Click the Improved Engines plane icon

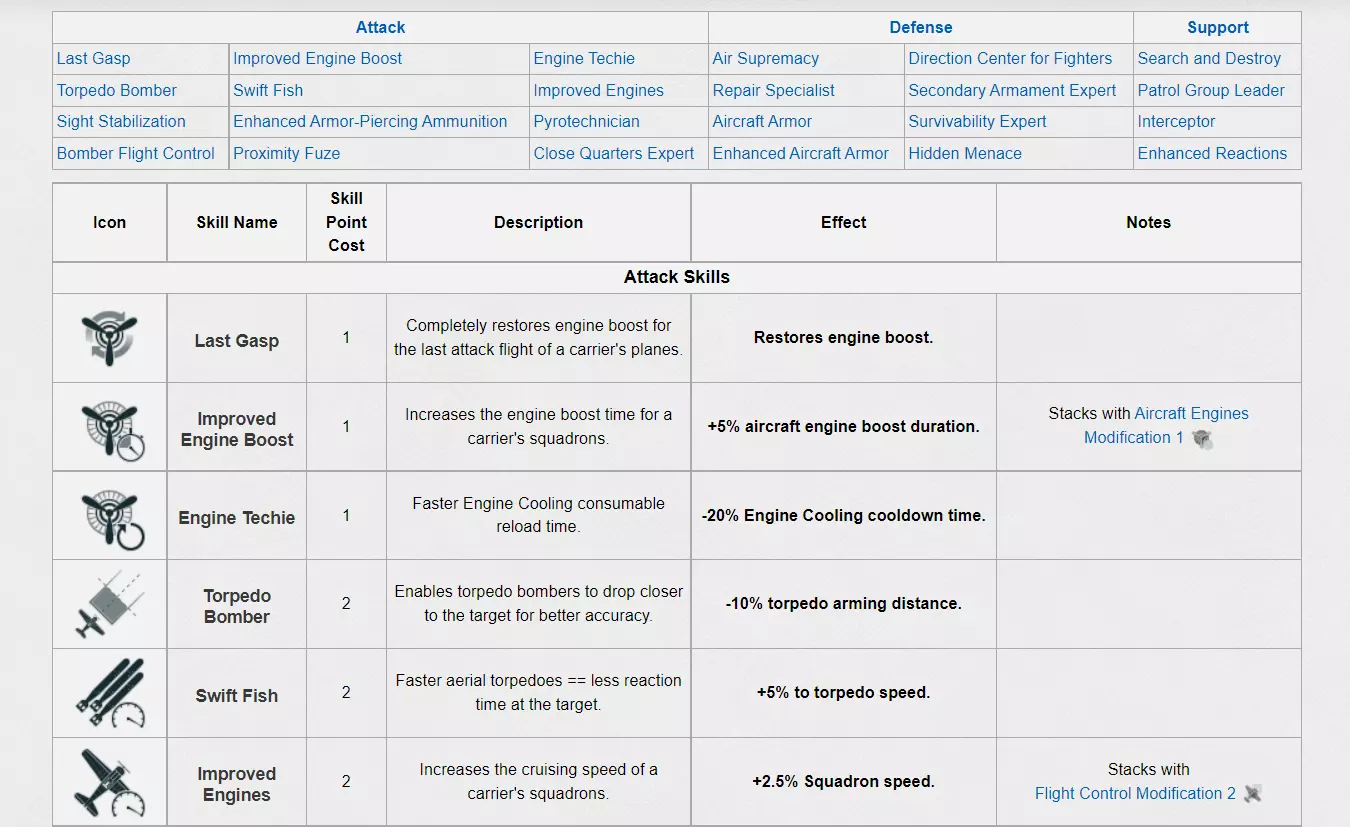(x=110, y=783)
